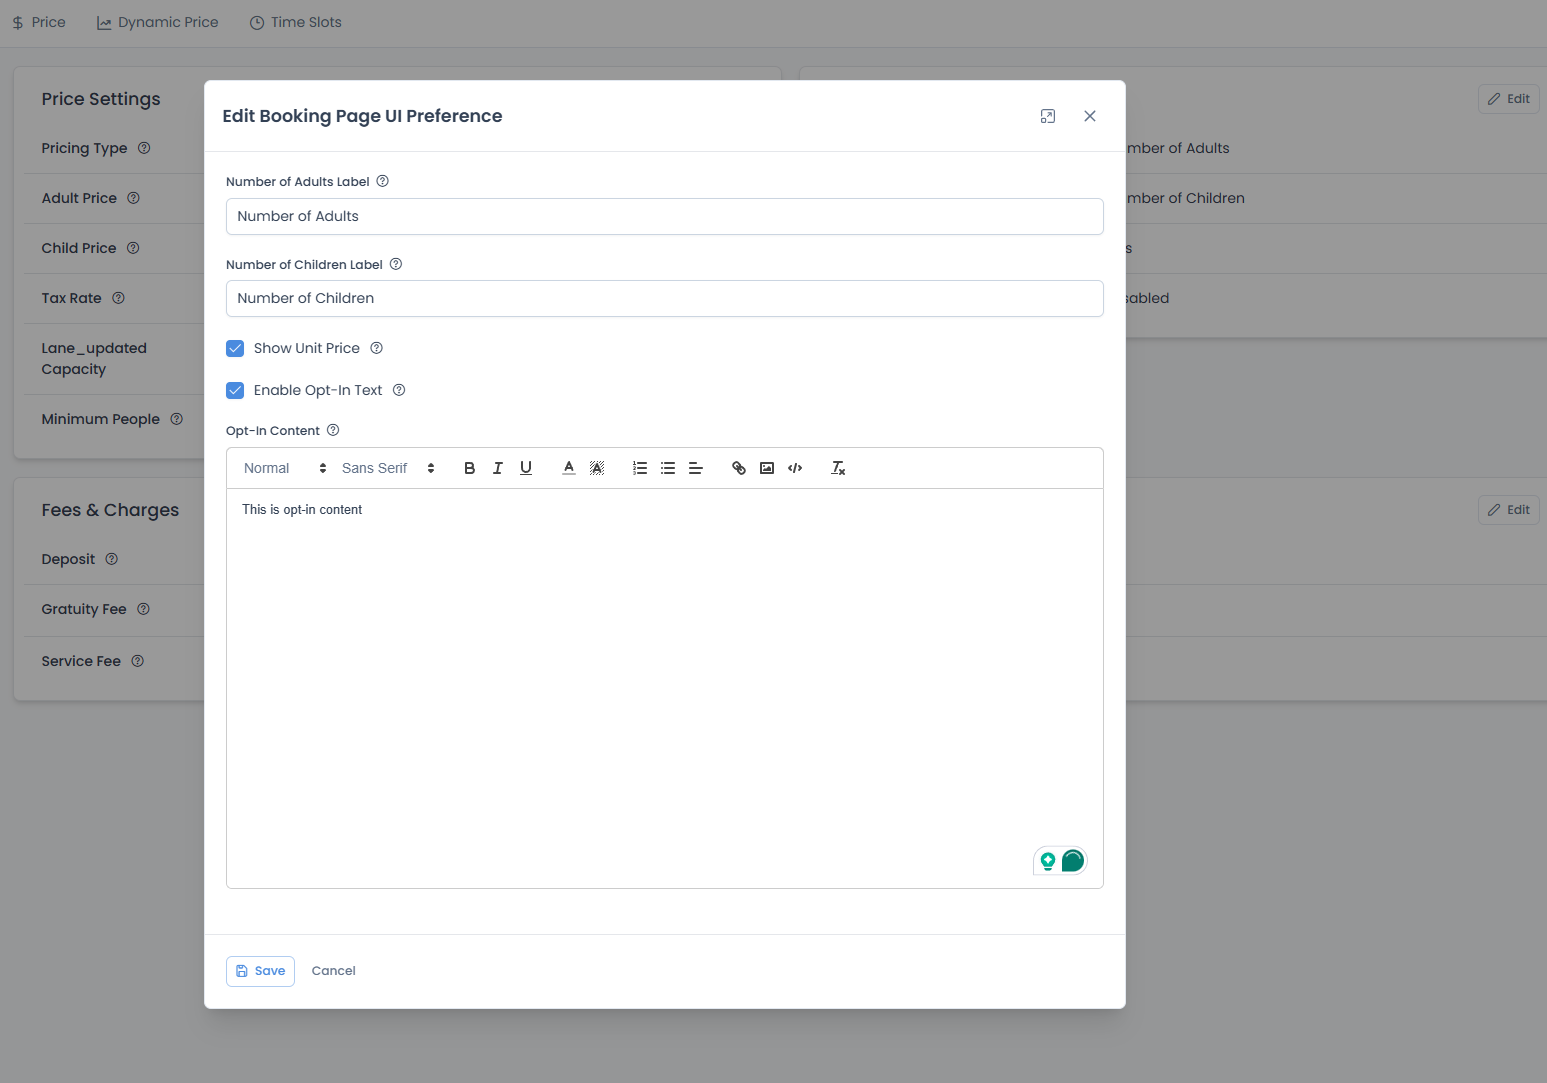
Task: Uncheck the Enable Opt-In Text checkbox
Action: 235,390
